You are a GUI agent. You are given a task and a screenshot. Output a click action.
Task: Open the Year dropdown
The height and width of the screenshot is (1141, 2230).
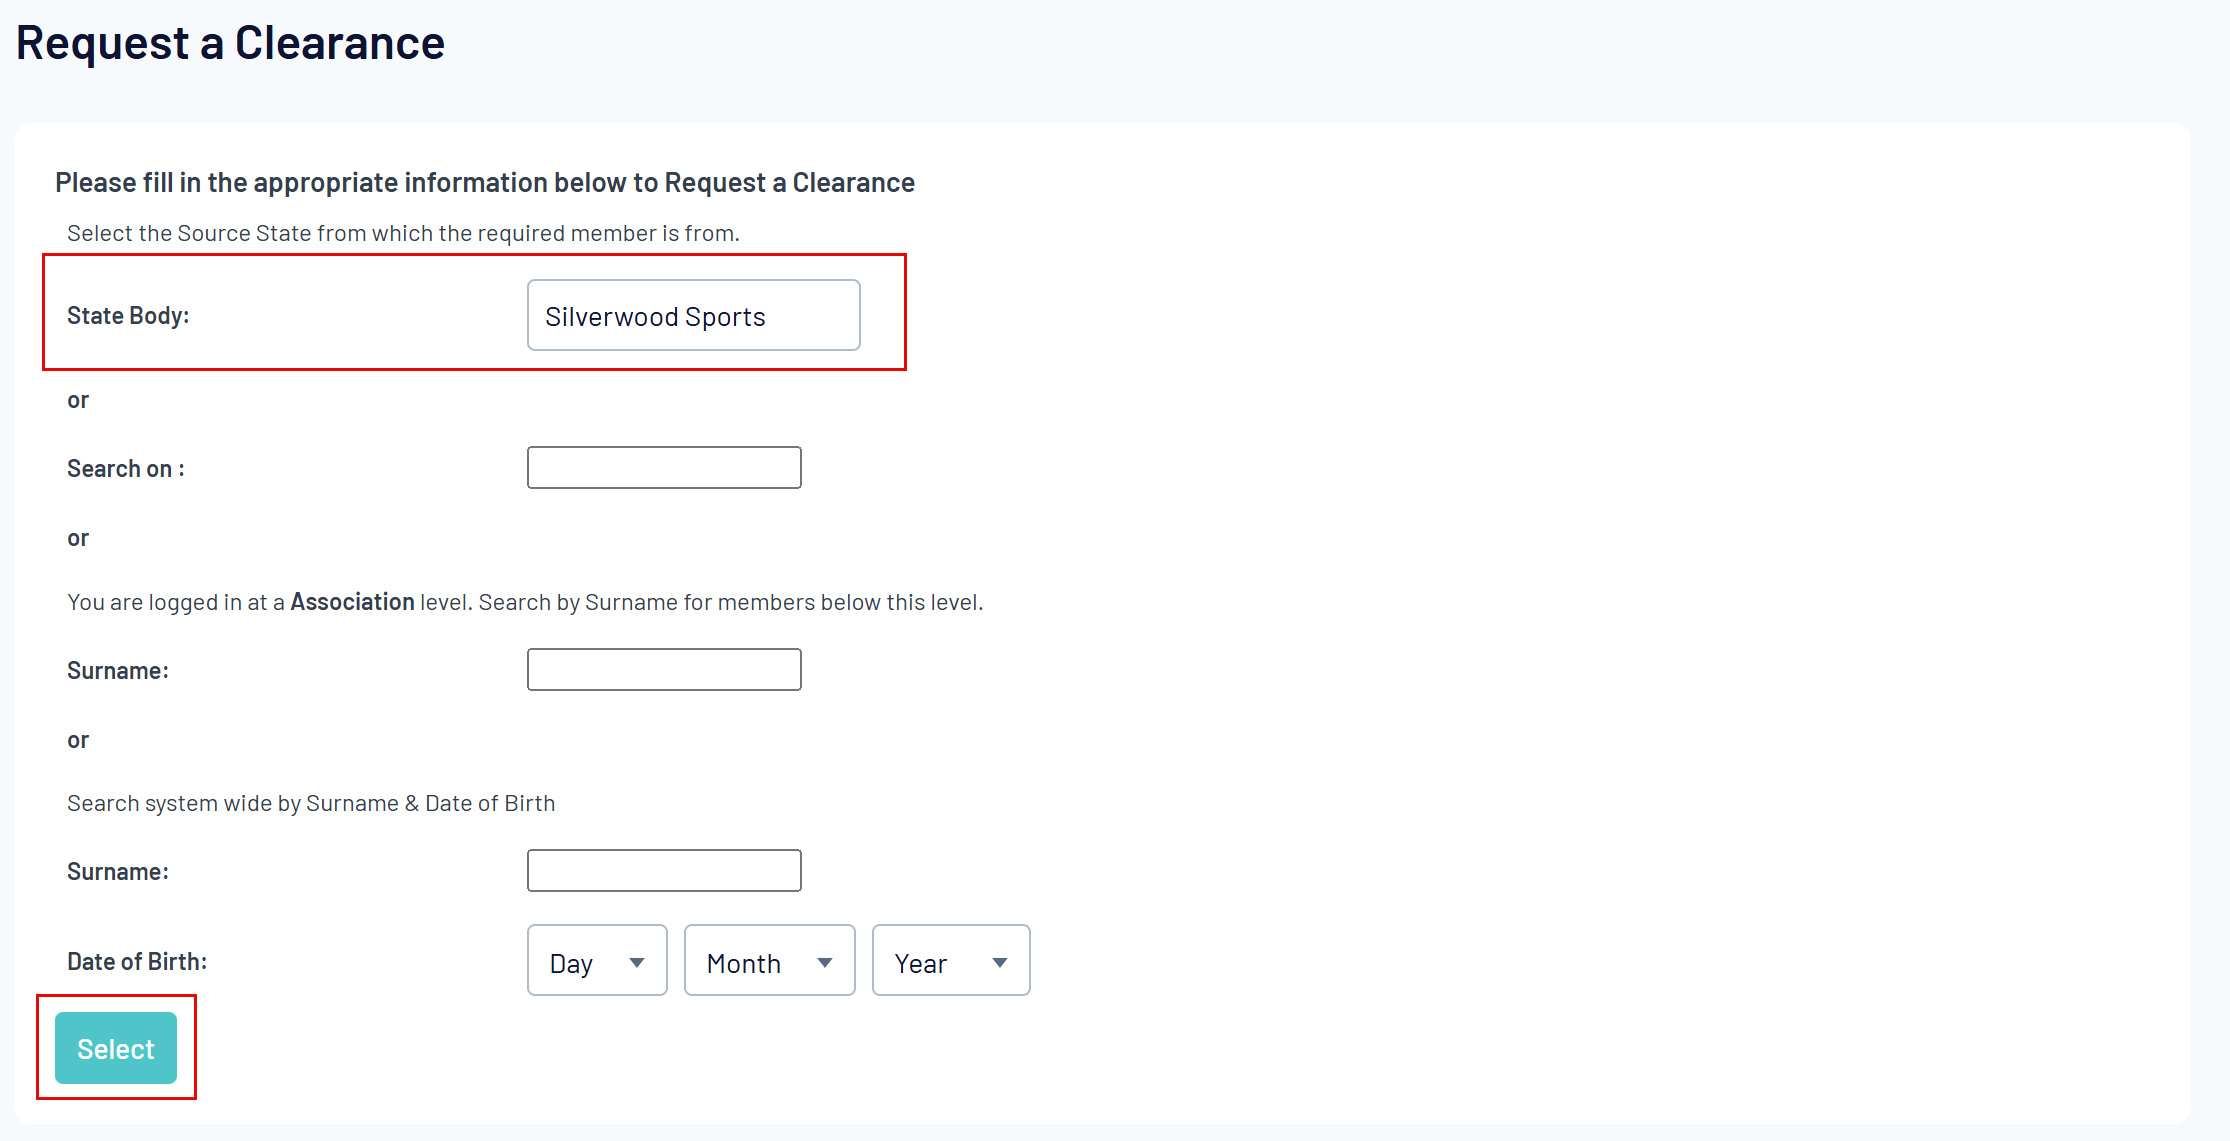coord(950,962)
